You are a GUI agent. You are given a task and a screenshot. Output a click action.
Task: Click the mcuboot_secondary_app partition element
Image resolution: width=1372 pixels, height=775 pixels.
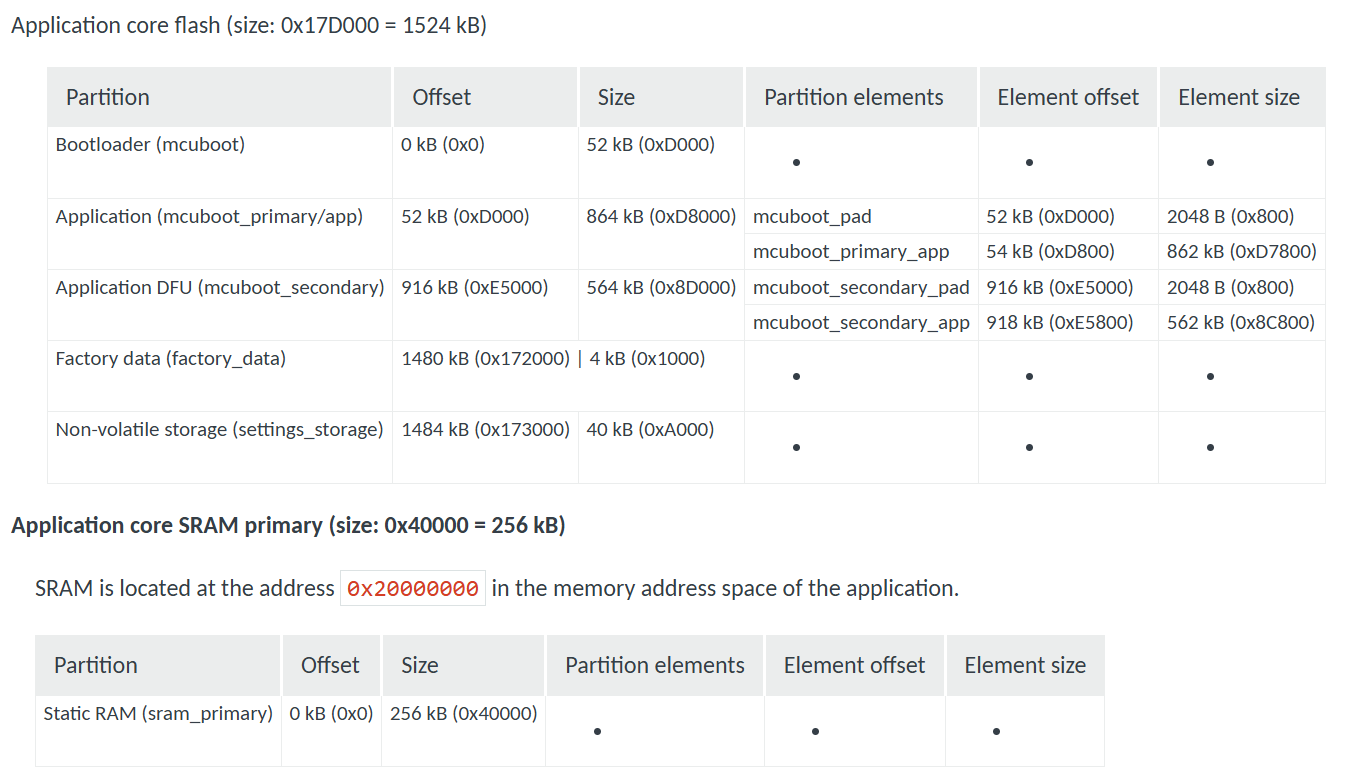(861, 323)
